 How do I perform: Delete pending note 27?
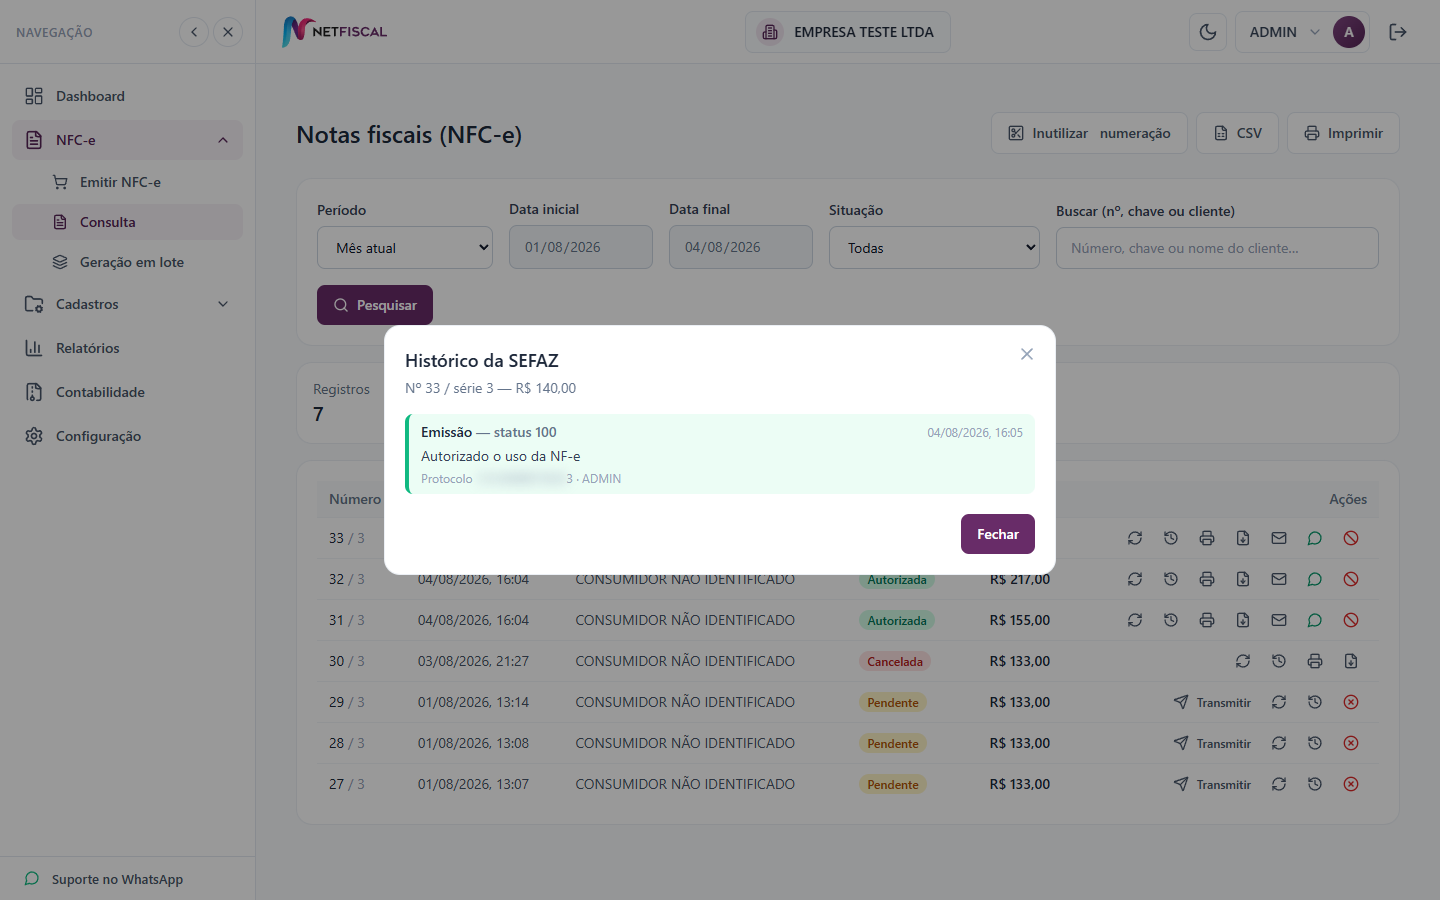pyautogui.click(x=1351, y=784)
